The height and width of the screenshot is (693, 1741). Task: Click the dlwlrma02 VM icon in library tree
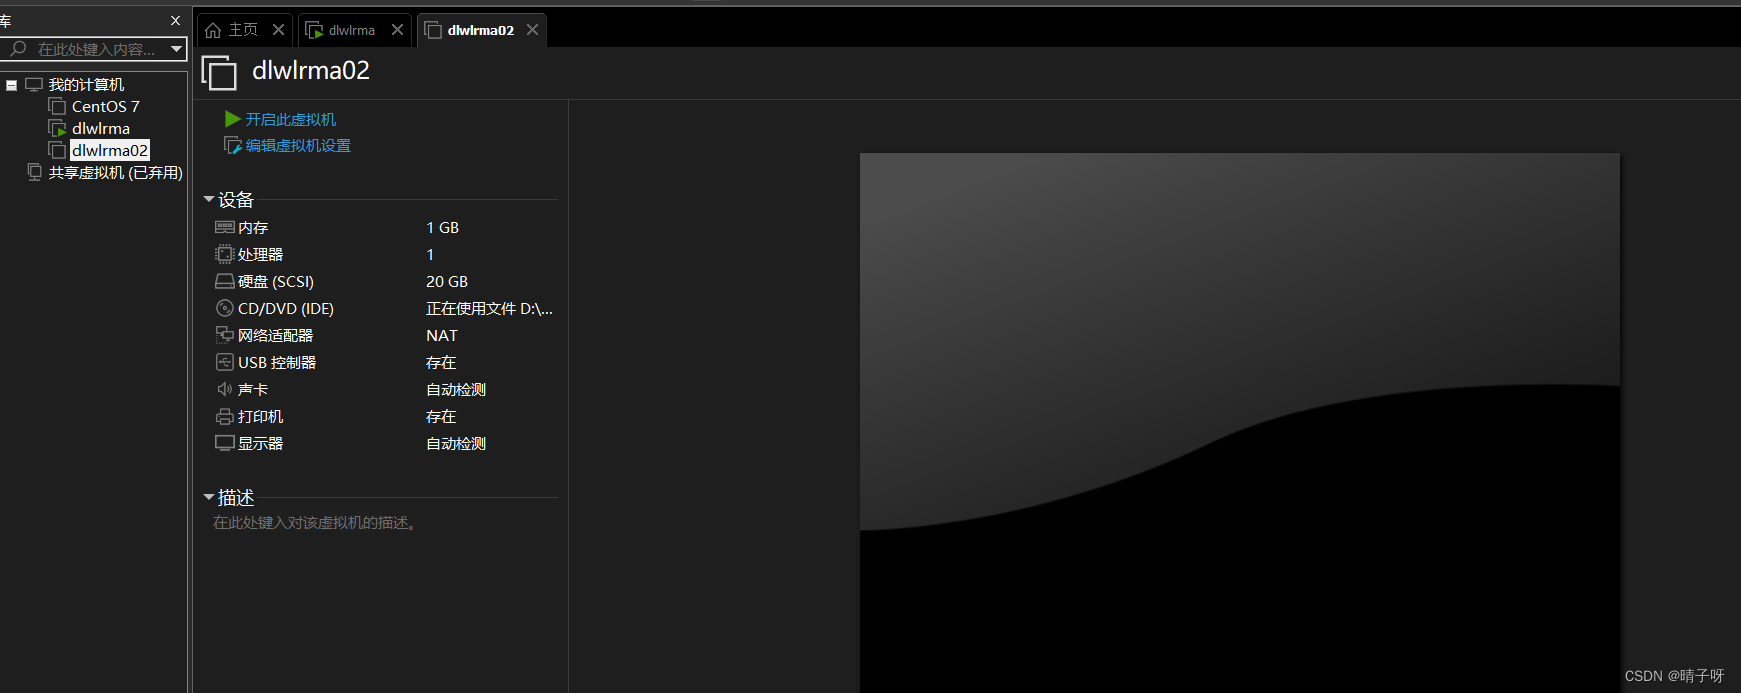(58, 150)
